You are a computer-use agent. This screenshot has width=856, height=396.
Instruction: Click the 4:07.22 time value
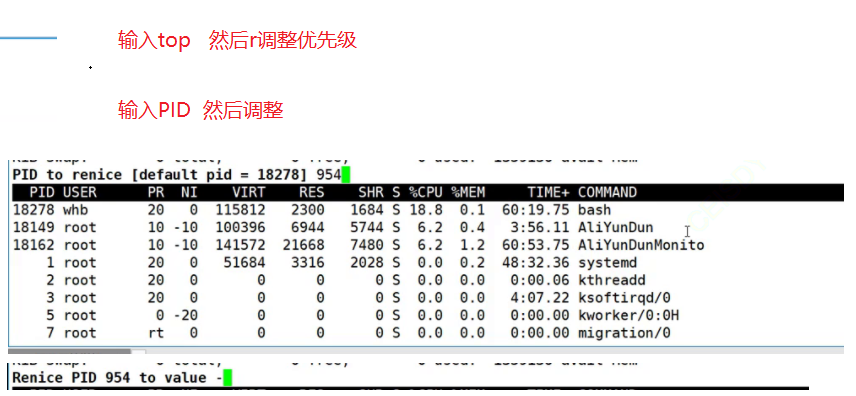pyautogui.click(x=540, y=298)
